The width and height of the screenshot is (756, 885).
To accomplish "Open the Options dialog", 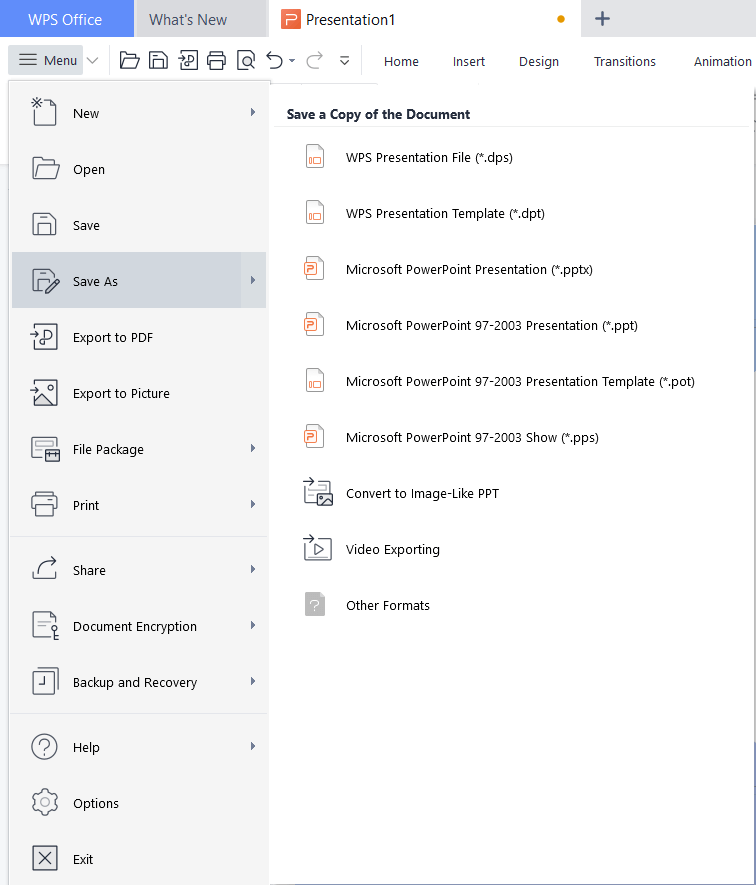I will coord(96,803).
